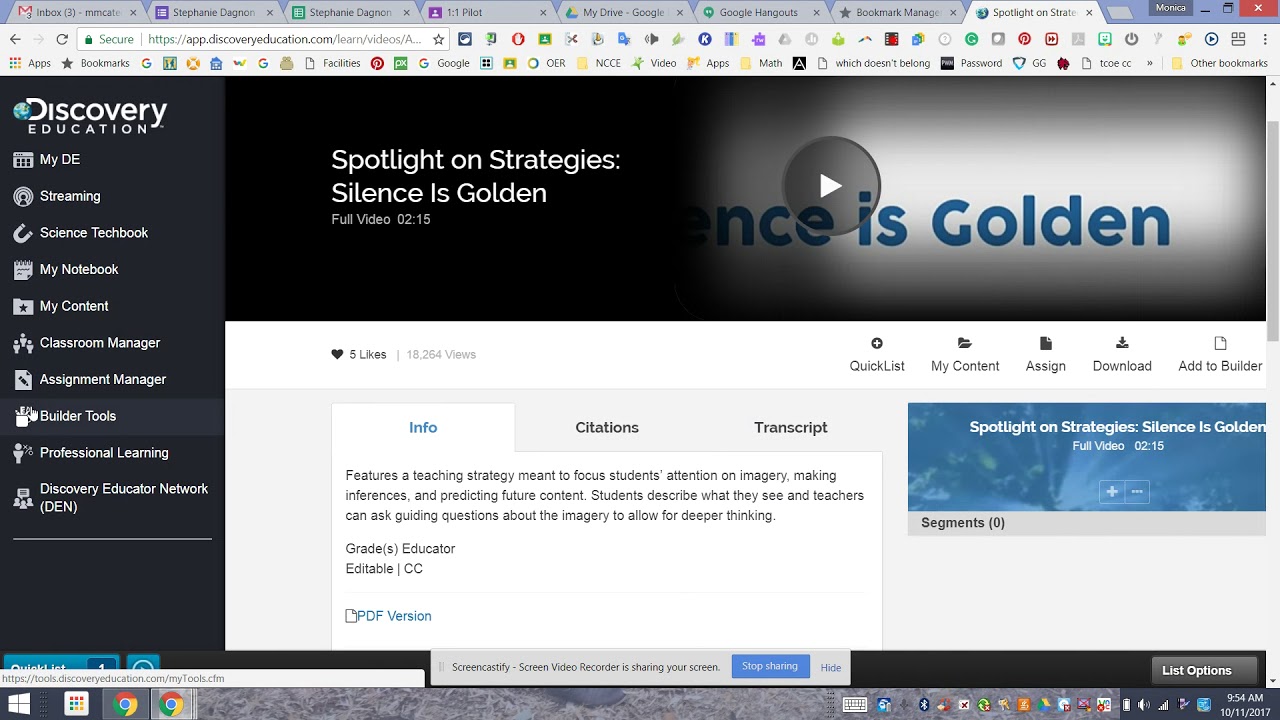Reload the page
The height and width of the screenshot is (720, 1280).
click(62, 39)
